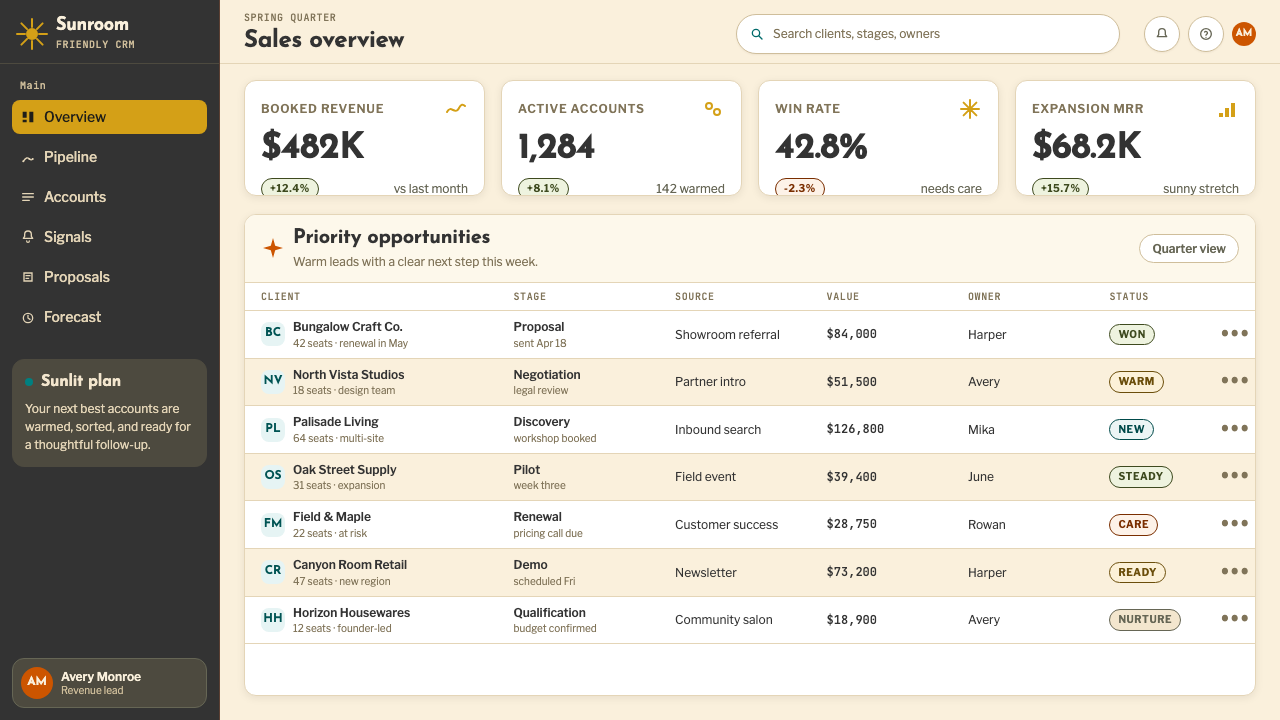Expand row actions for Horizon Housewares
This screenshot has height=720, width=1280.
1235,619
